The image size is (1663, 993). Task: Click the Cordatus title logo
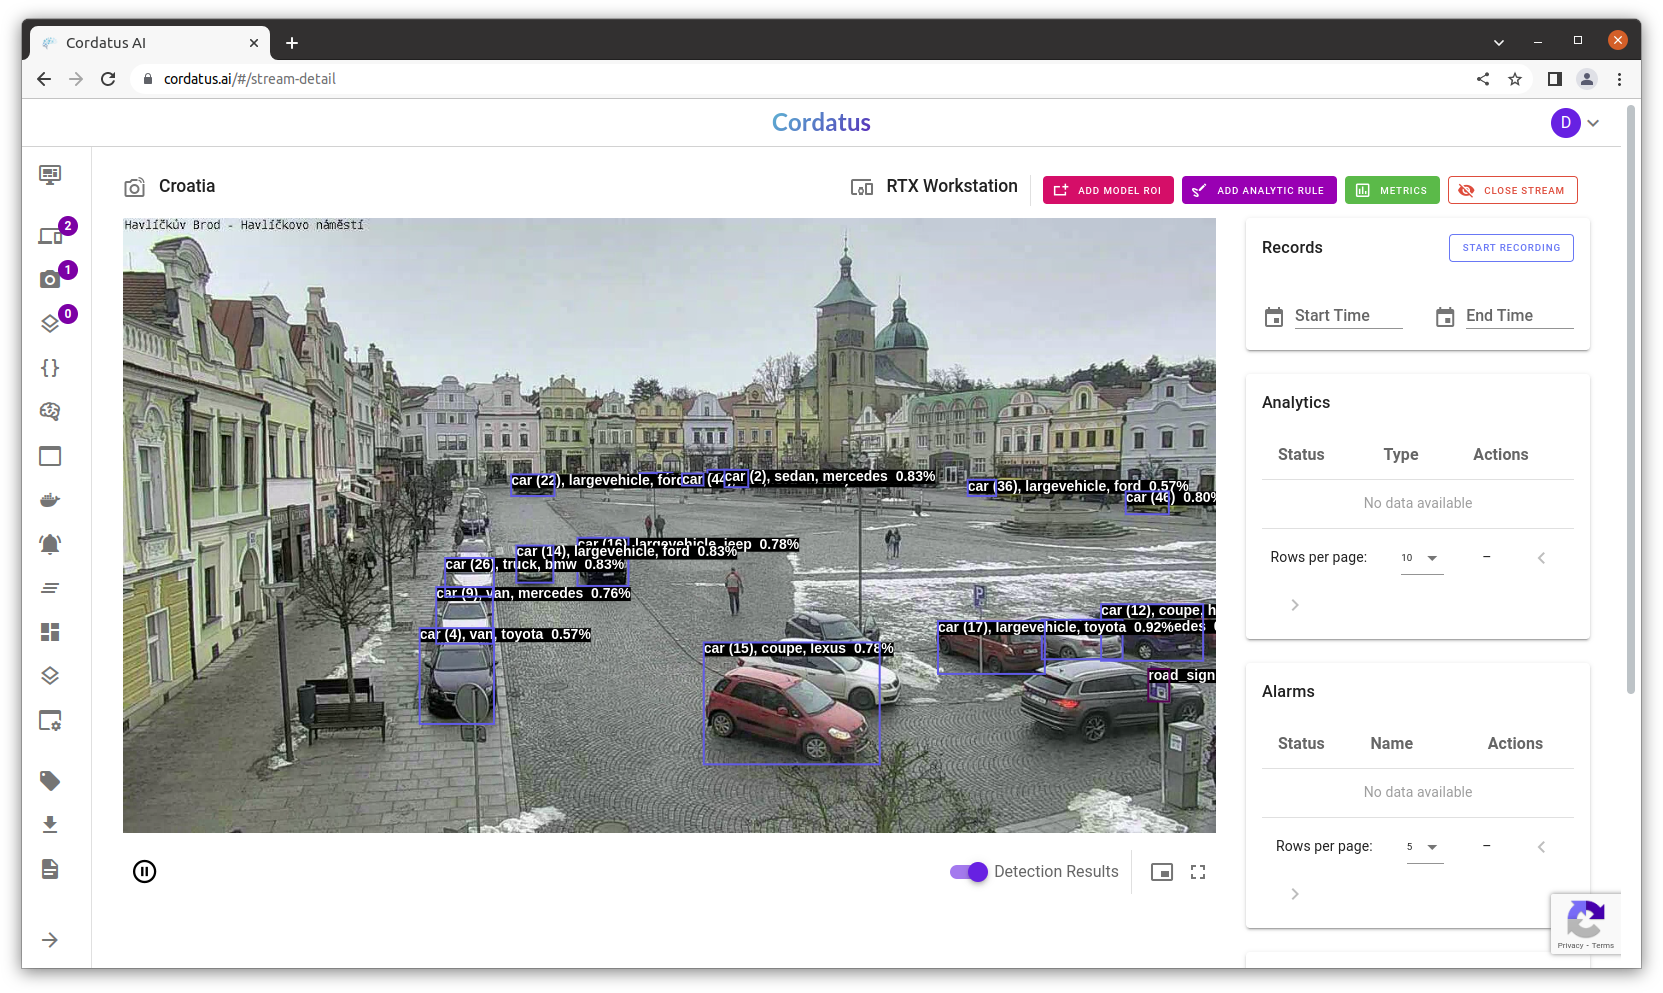point(821,123)
